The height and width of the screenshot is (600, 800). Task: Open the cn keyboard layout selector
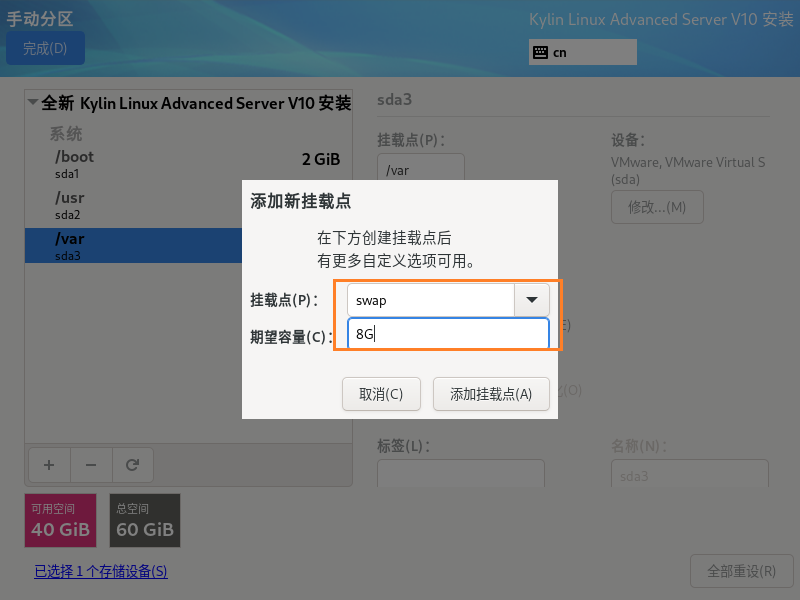583,52
